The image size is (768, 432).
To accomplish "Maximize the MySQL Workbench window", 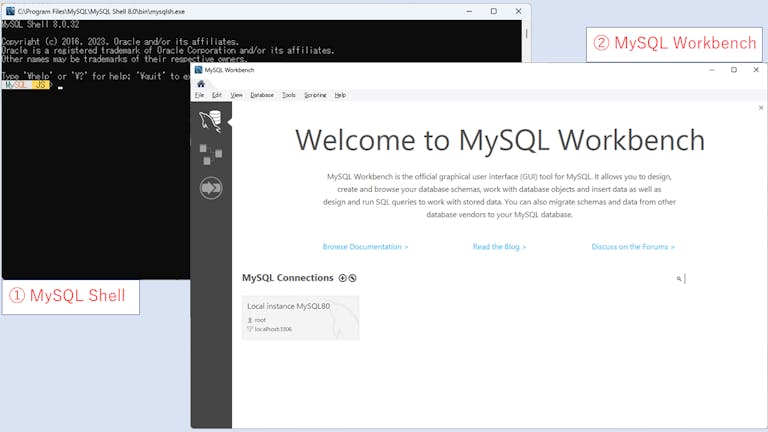I will 734,70.
